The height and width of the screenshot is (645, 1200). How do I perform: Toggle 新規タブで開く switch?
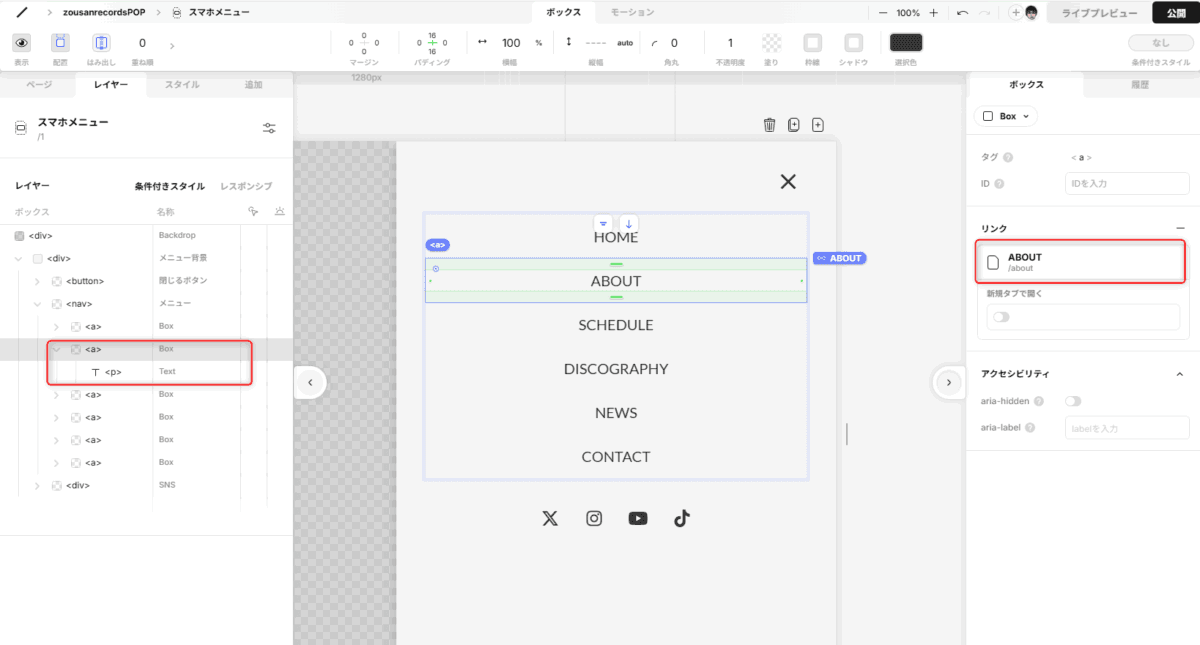point(1000,317)
